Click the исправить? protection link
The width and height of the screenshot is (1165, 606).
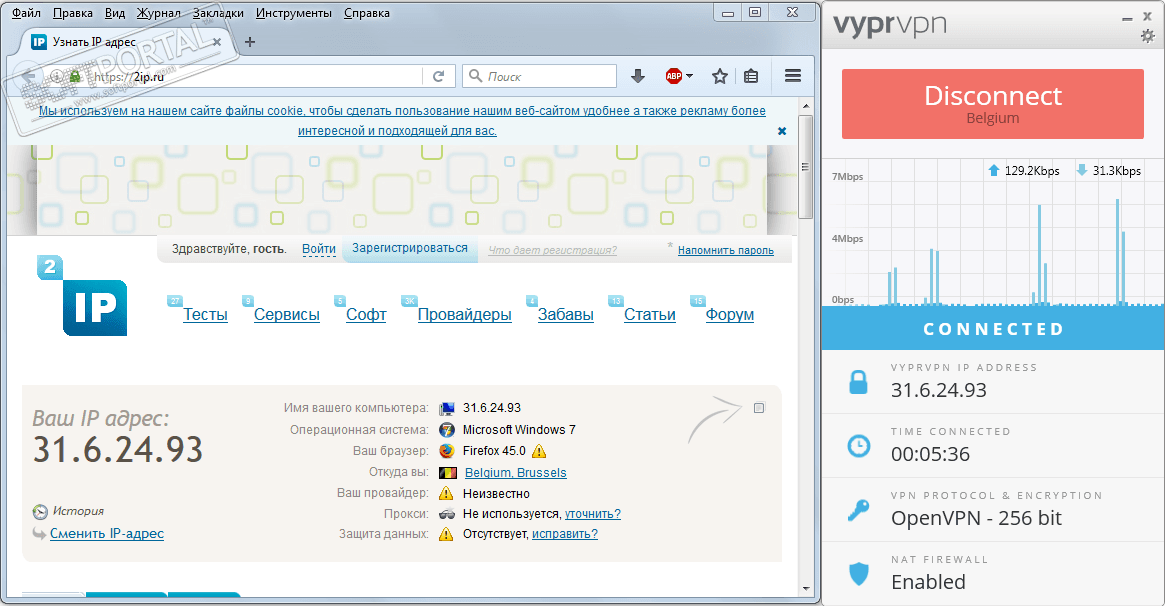(565, 533)
